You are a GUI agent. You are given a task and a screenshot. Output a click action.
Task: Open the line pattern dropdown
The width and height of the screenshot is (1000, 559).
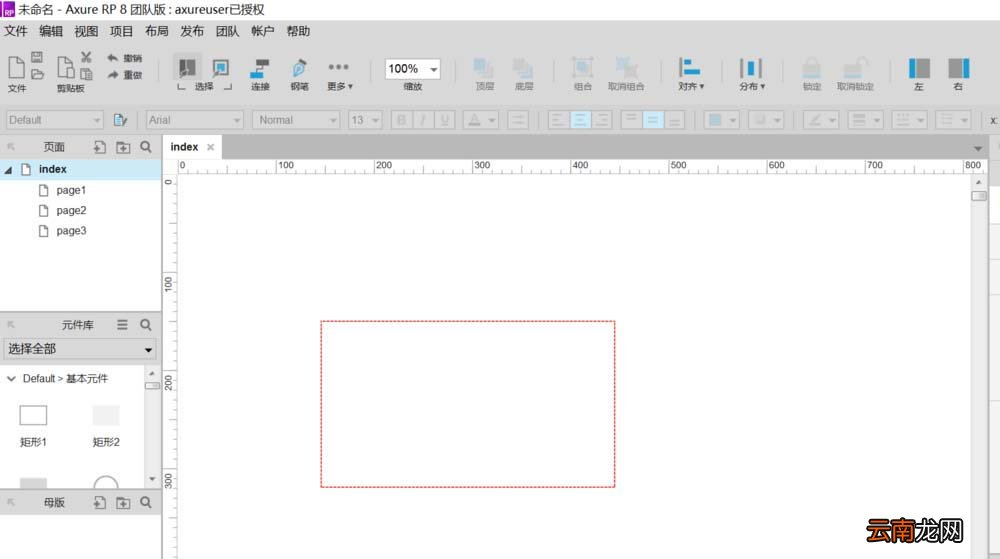909,120
